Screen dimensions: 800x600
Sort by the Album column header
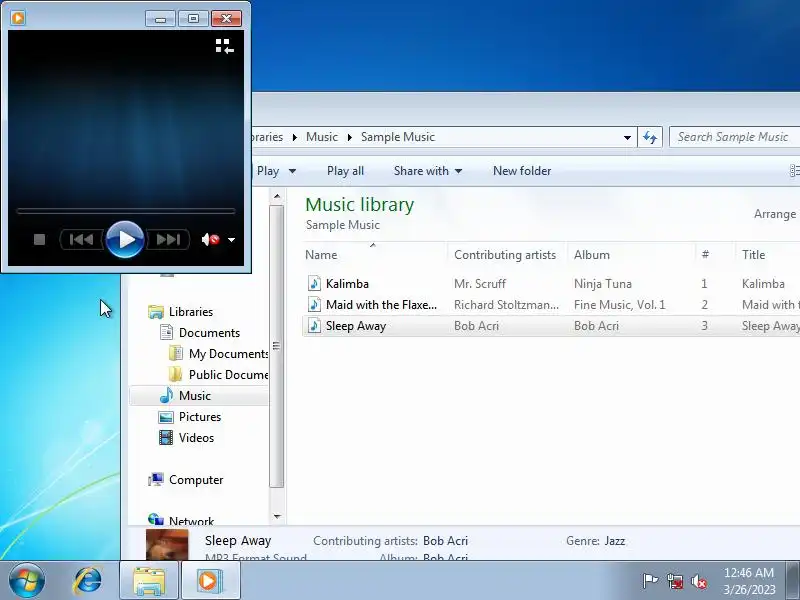(x=592, y=255)
